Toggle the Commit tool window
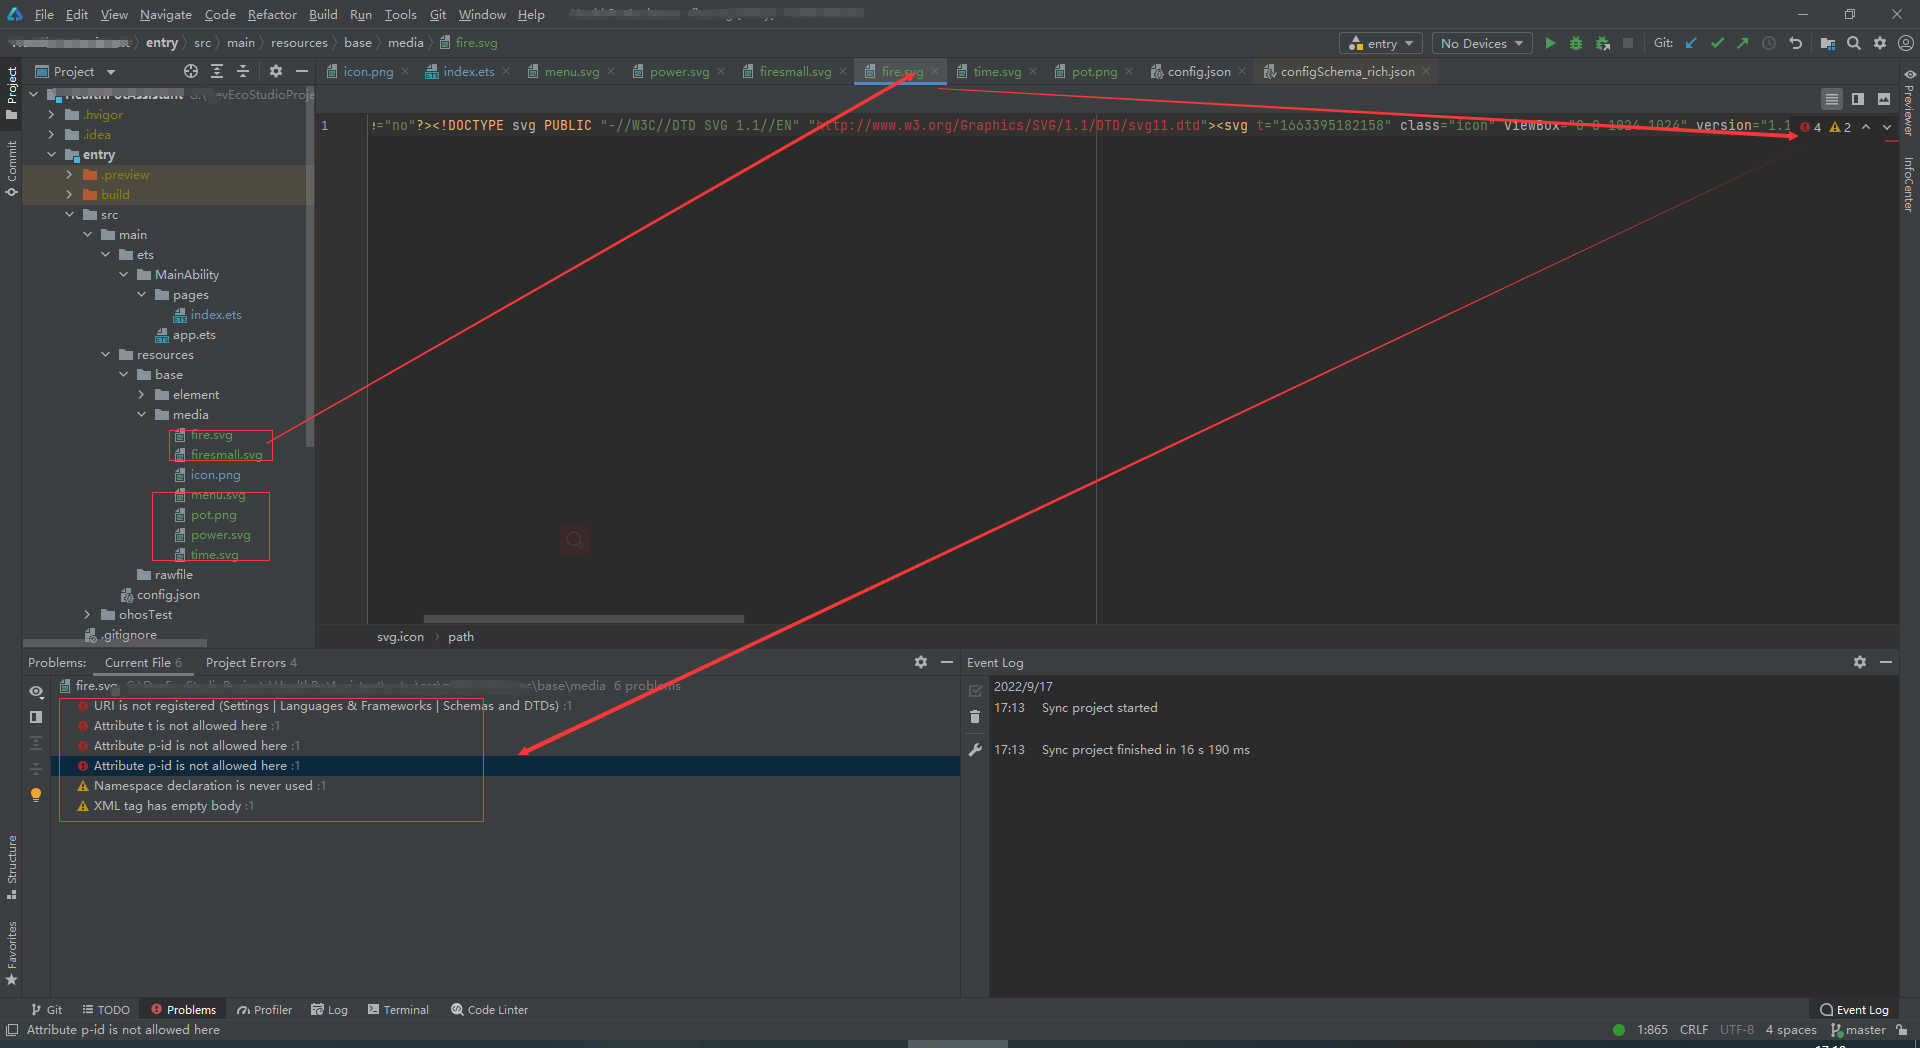 pos(12,168)
